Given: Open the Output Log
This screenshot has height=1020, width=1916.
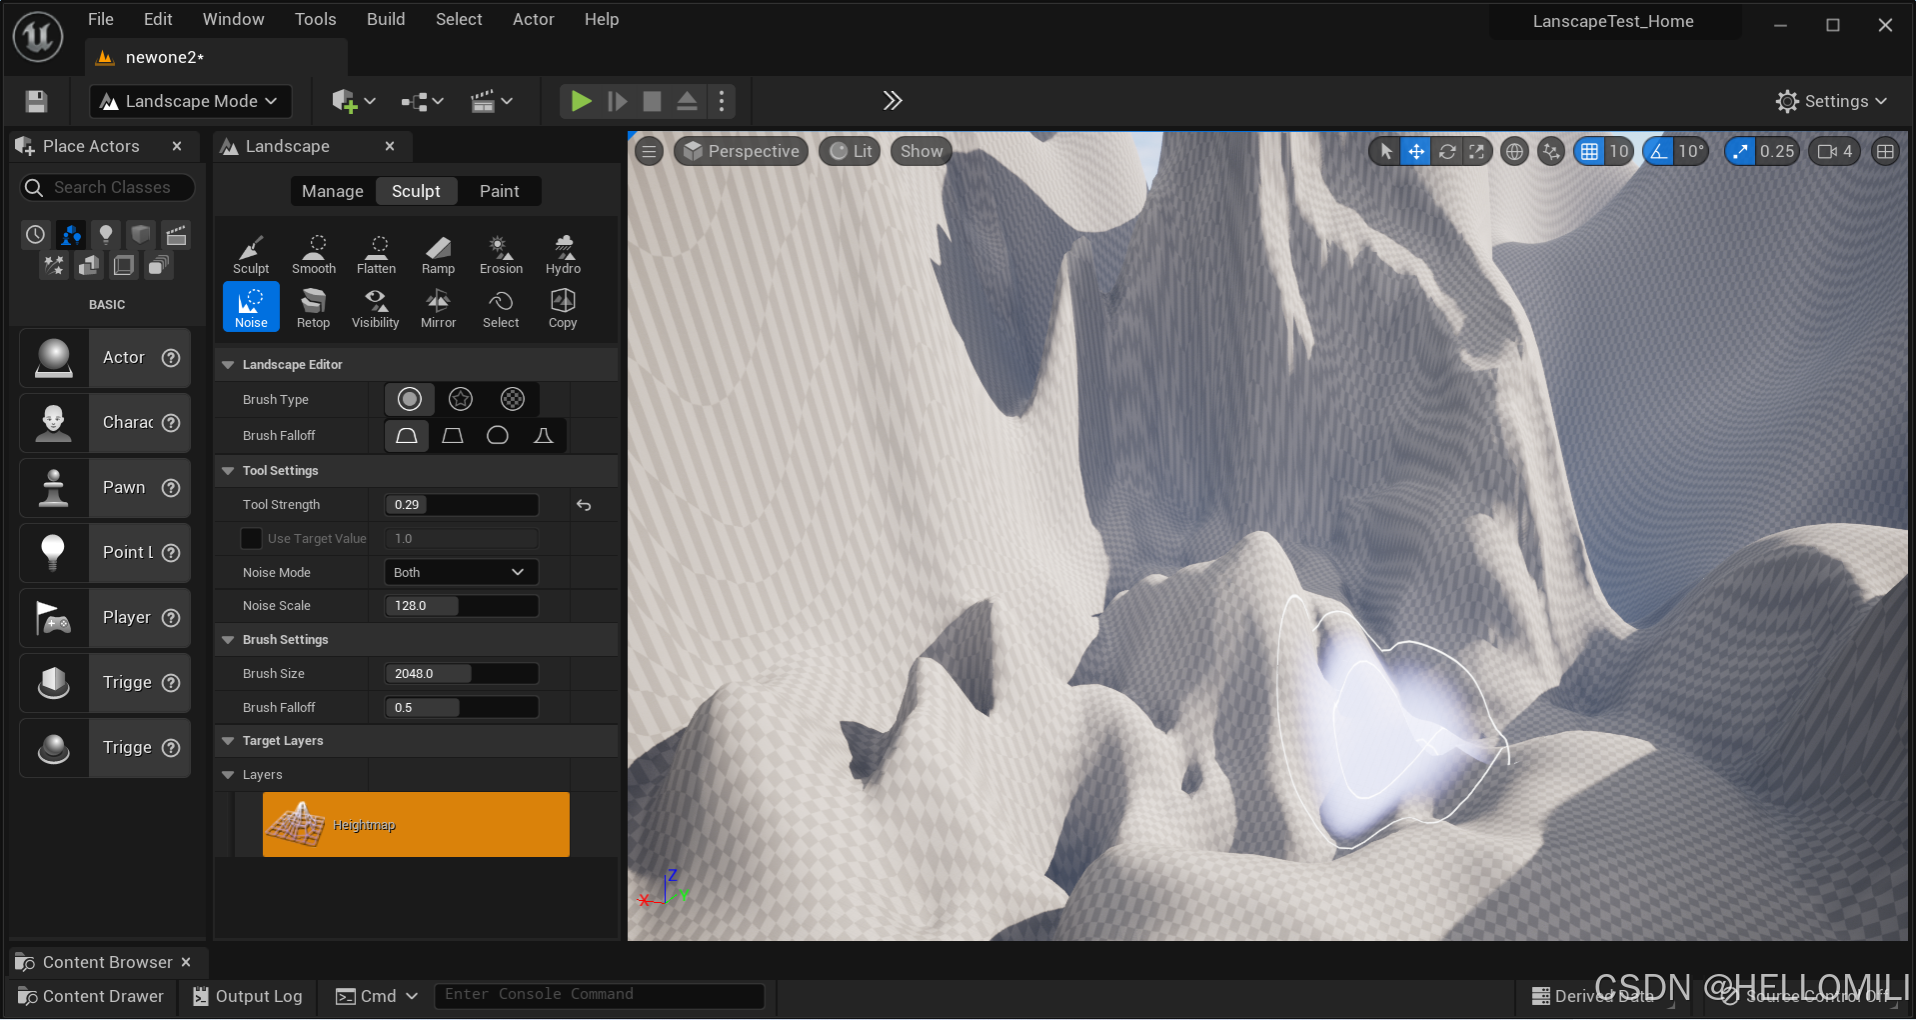Looking at the screenshot, I should pos(247,997).
